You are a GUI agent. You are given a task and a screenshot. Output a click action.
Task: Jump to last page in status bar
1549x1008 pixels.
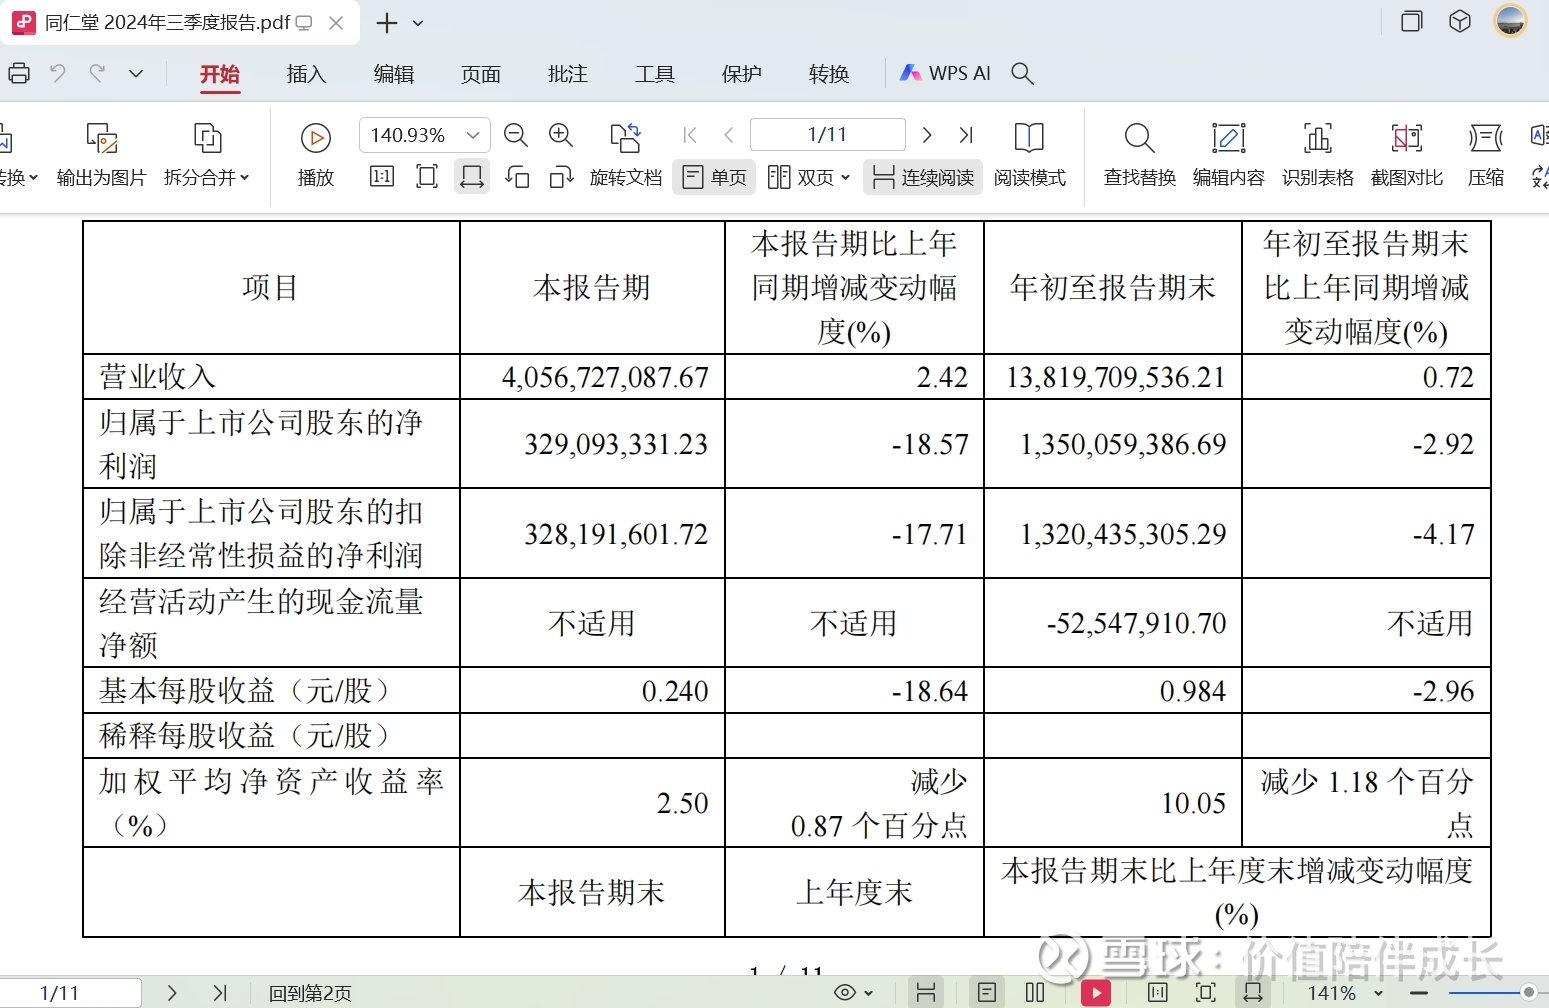(220, 993)
